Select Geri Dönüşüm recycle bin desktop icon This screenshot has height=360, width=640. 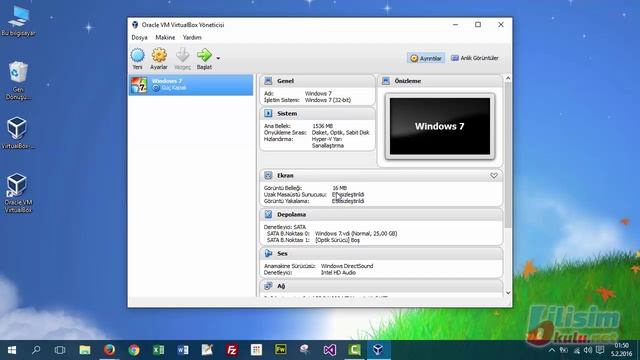click(18, 81)
